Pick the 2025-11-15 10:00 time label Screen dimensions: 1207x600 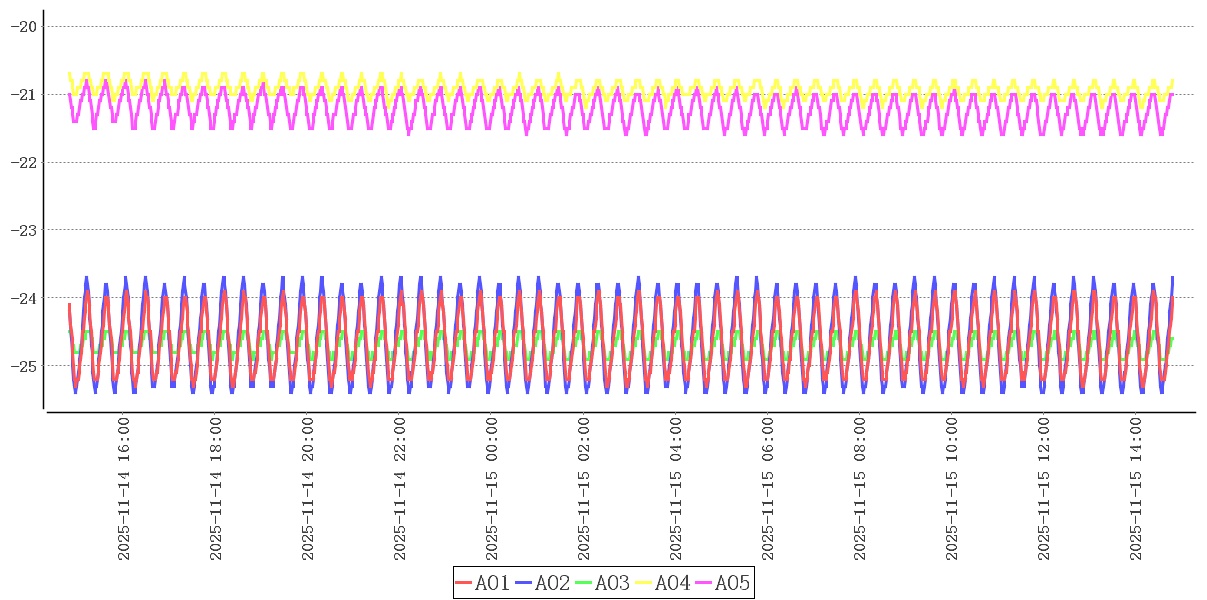(x=952, y=490)
